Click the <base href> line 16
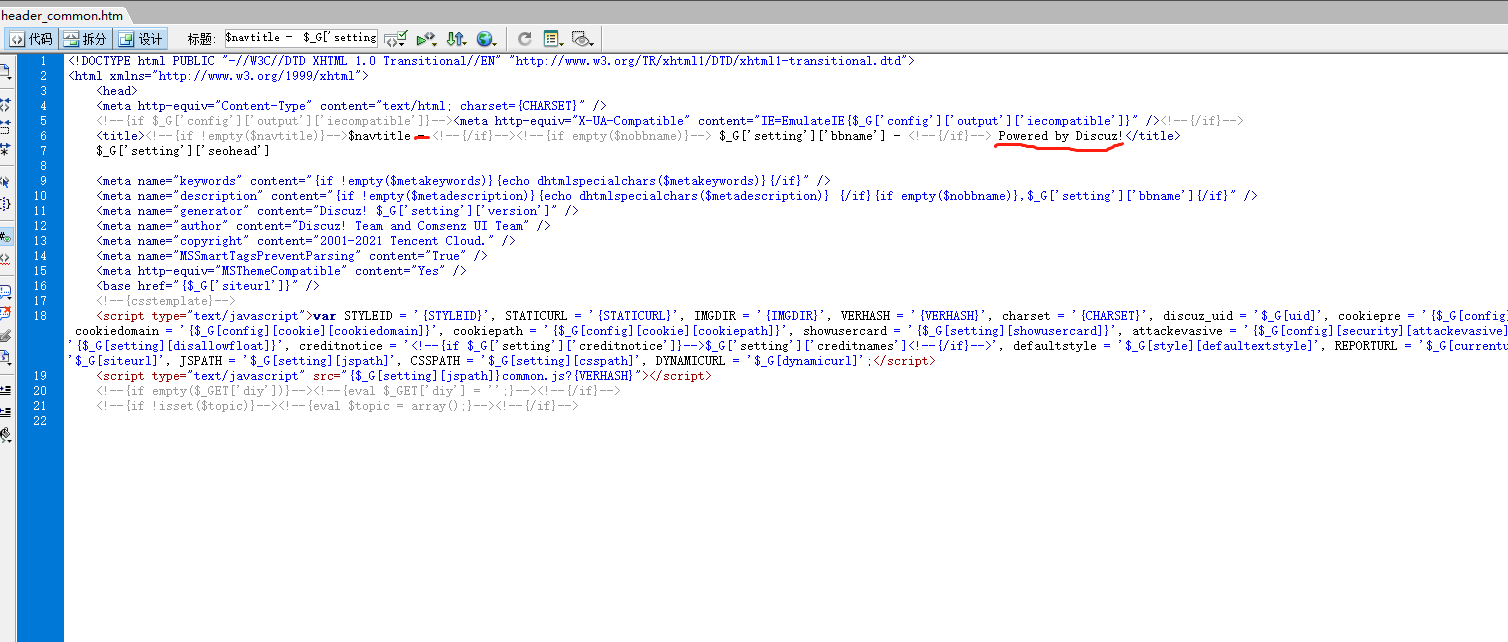 click(x=208, y=286)
